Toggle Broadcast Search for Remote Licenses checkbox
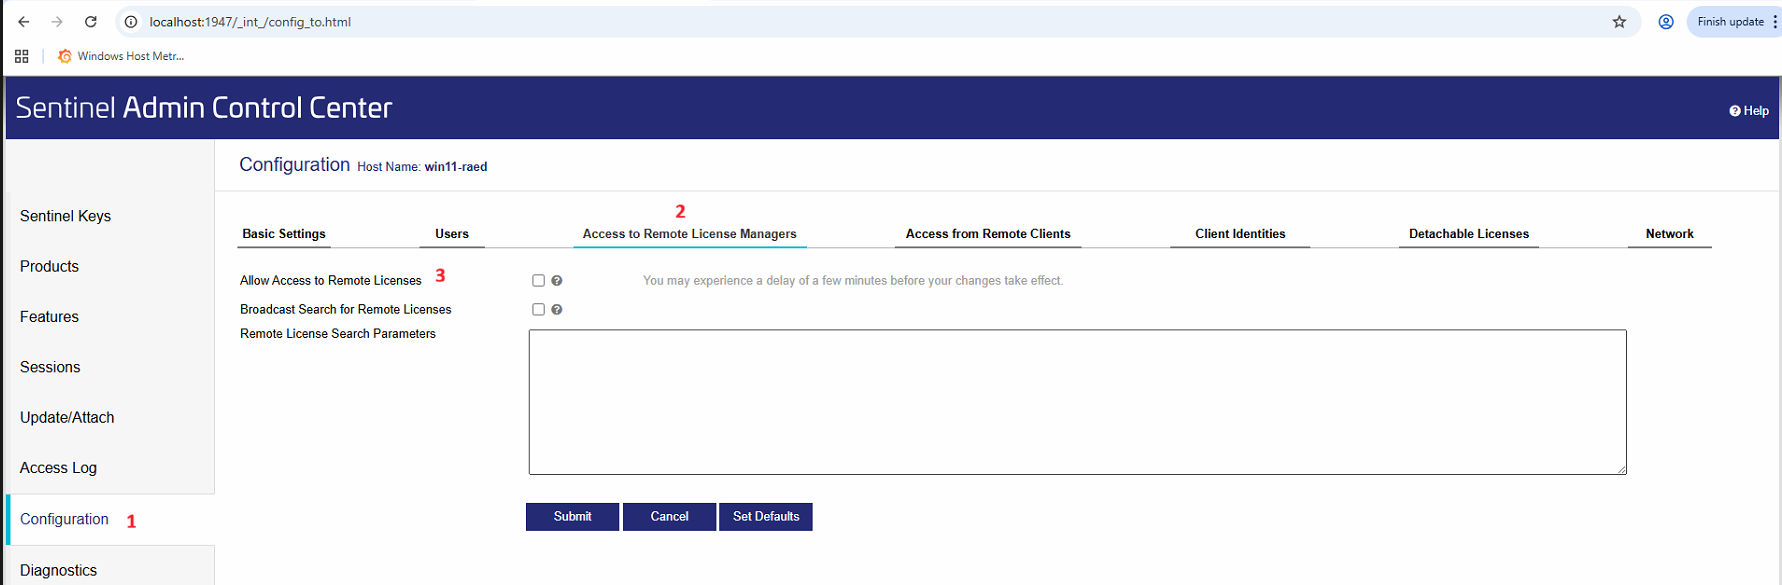The height and width of the screenshot is (585, 1782). [x=538, y=310]
